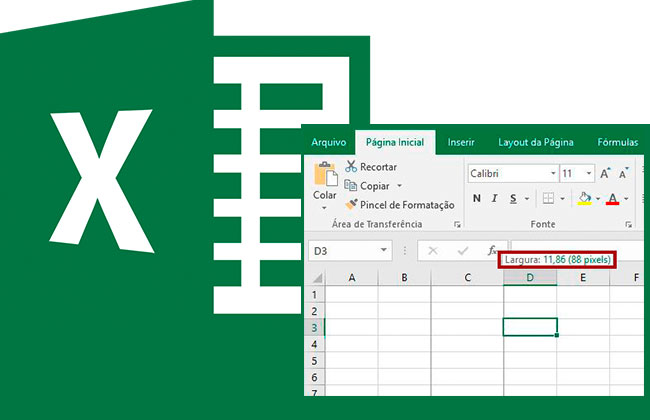Expand the Colar paste options arrow
Image resolution: width=650 pixels, height=420 pixels.
coord(325,207)
